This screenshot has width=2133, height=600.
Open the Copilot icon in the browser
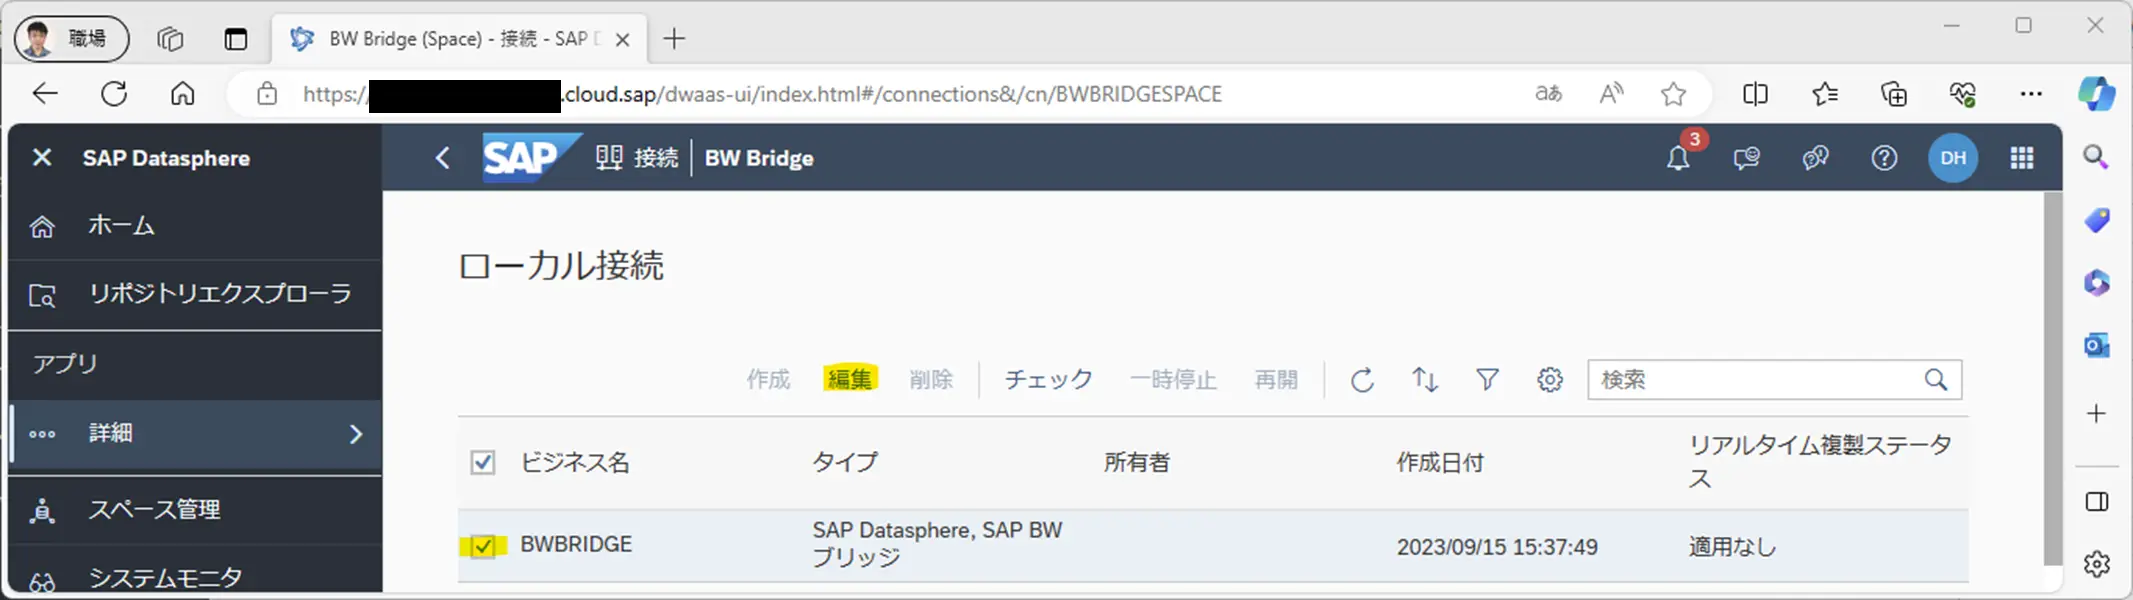[2097, 94]
